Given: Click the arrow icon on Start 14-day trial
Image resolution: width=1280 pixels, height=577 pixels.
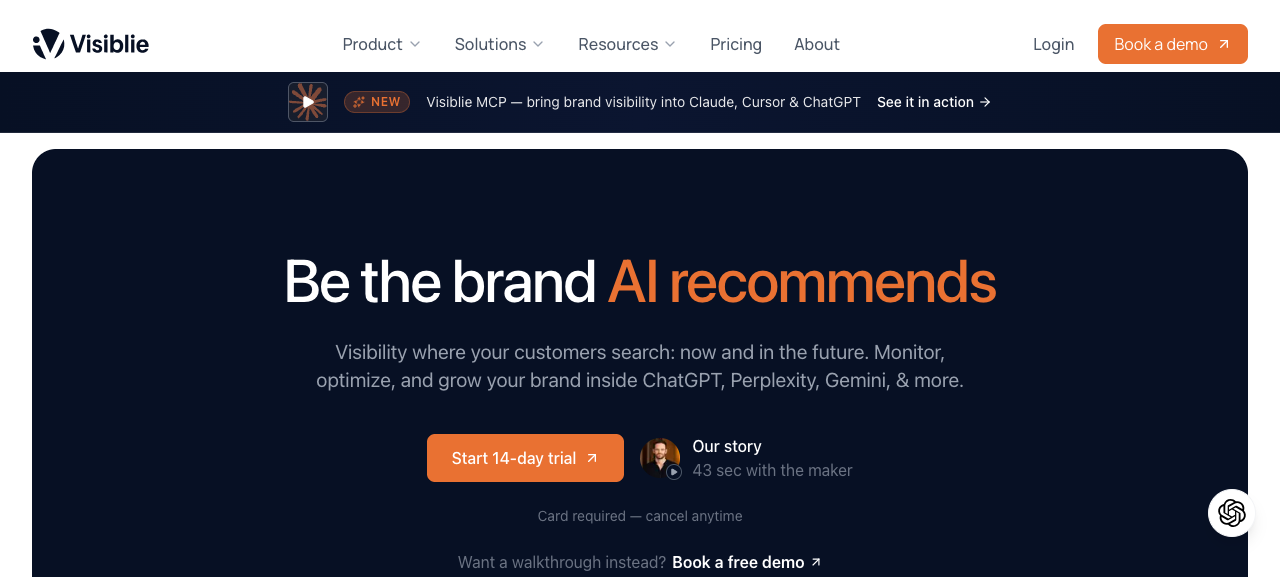Looking at the screenshot, I should click(592, 458).
